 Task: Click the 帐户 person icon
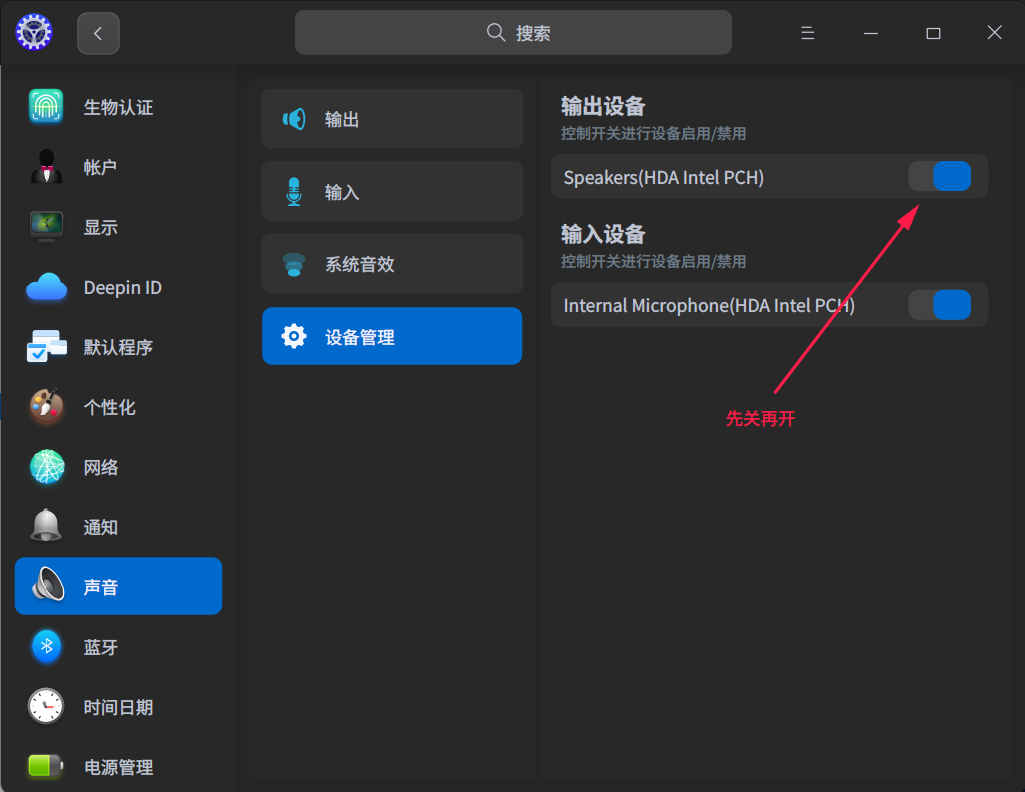pos(46,167)
